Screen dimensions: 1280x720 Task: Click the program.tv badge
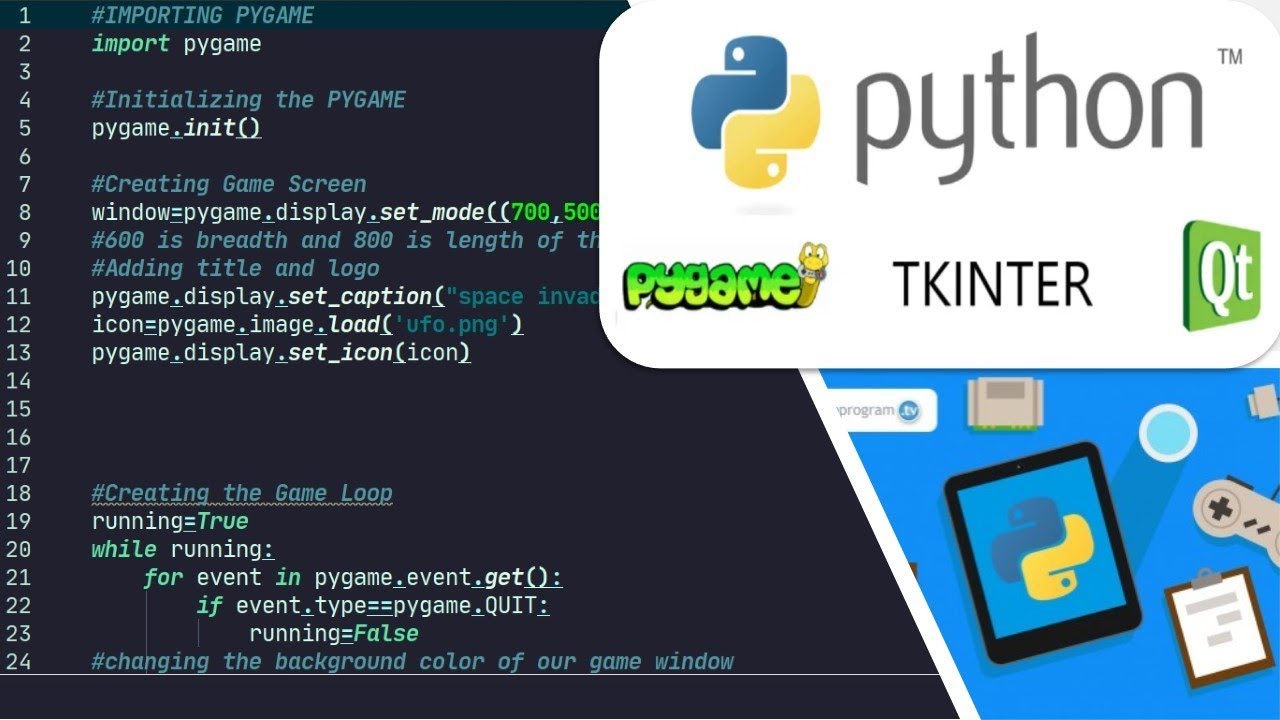pos(880,411)
